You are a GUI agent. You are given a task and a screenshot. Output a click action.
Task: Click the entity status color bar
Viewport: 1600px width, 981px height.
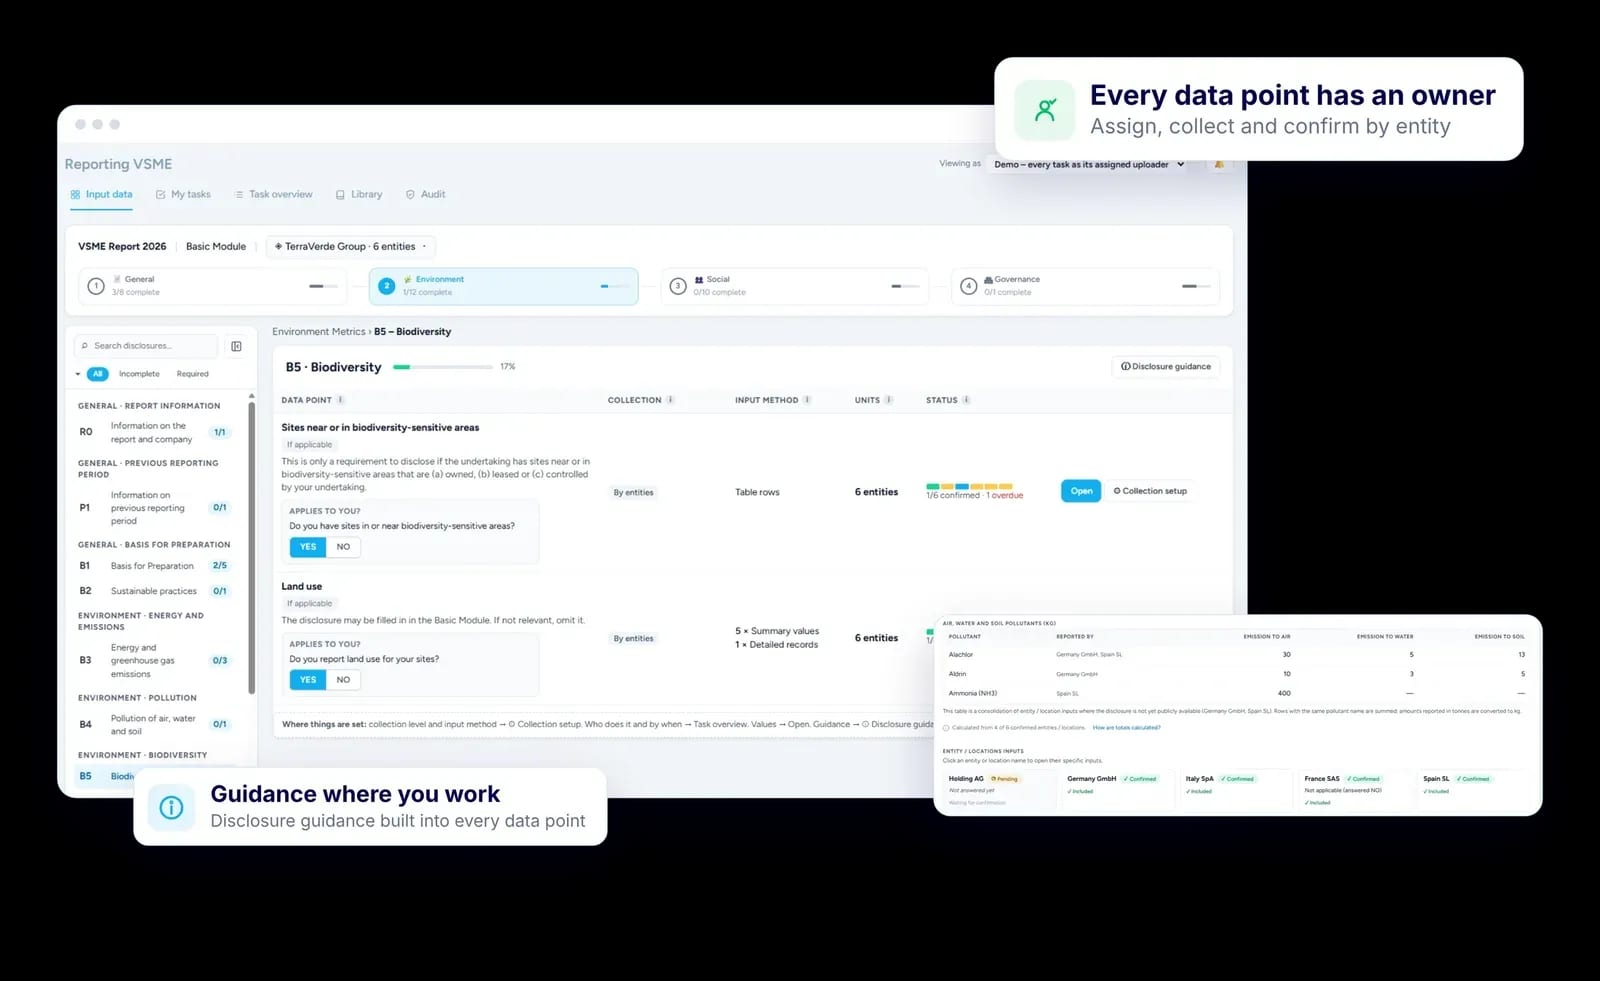(x=969, y=486)
